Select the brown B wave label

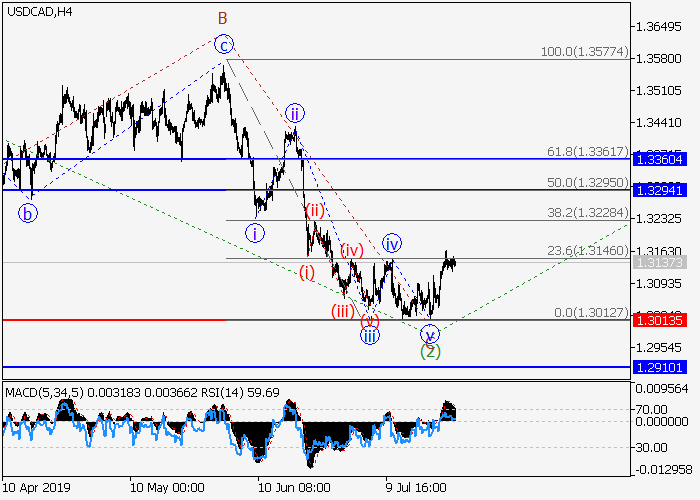[x=224, y=18]
